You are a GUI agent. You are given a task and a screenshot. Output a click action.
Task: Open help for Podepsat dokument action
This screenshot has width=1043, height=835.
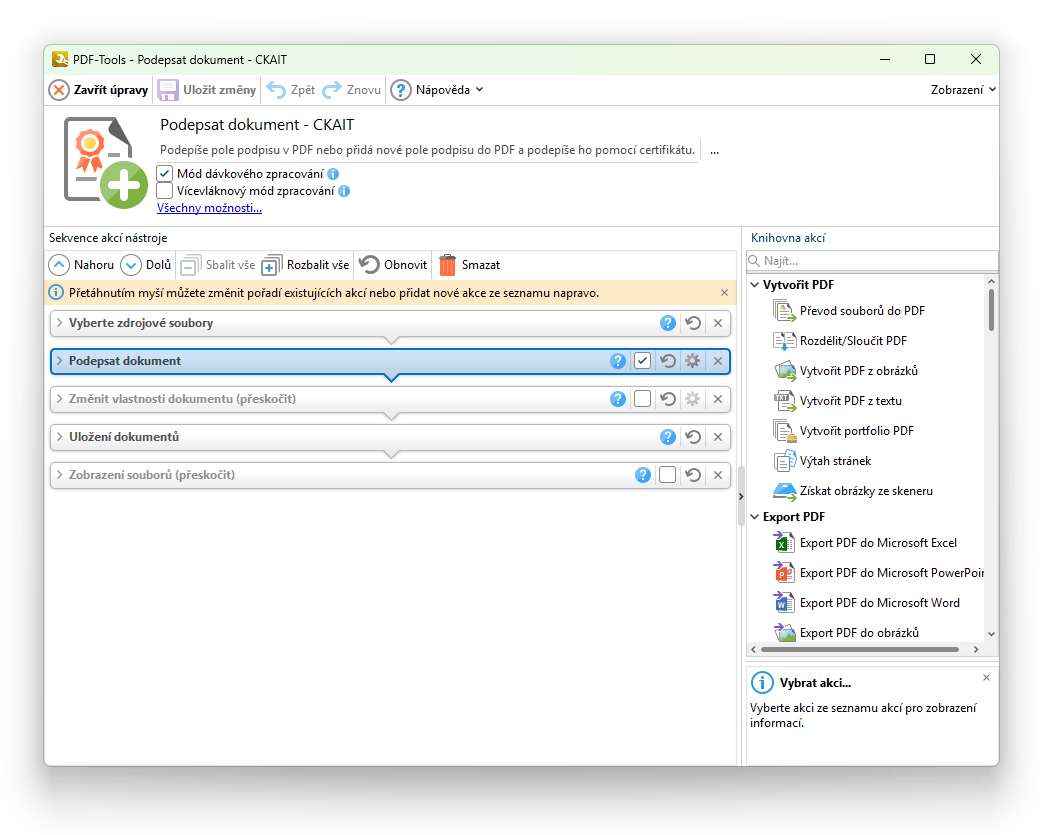(618, 361)
